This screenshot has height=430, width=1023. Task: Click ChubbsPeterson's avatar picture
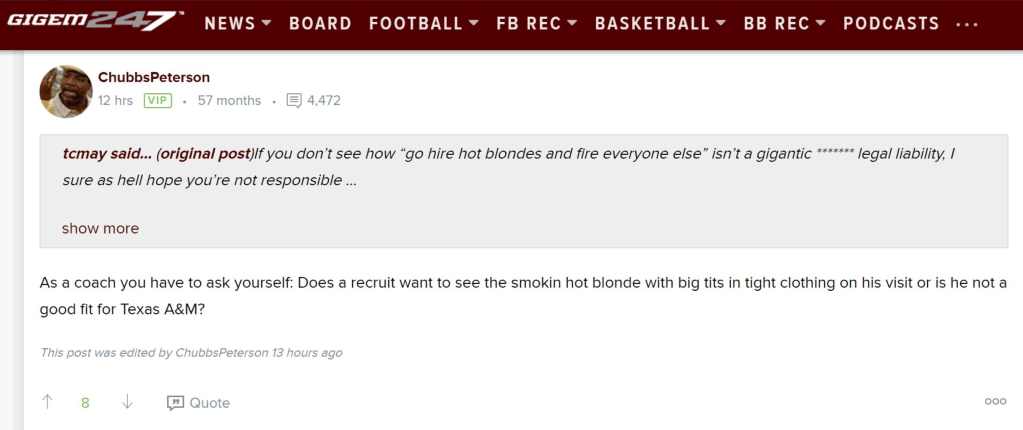66,91
